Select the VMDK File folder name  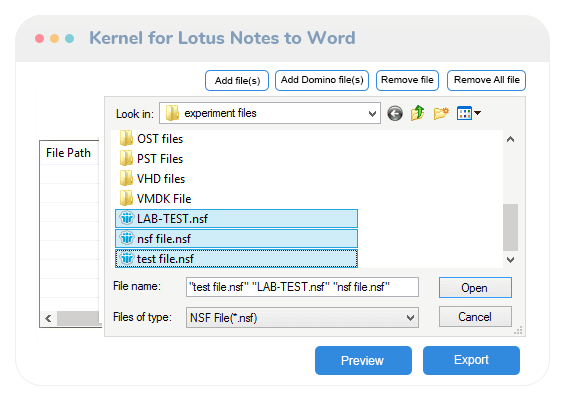(164, 199)
